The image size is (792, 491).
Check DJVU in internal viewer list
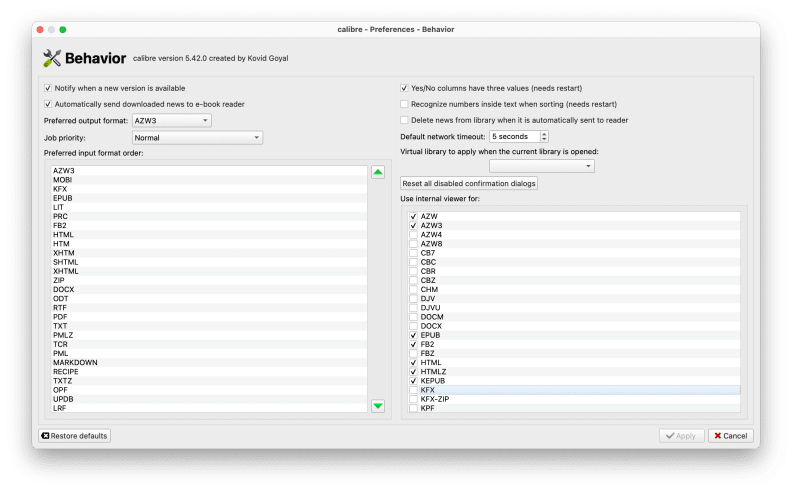[x=413, y=308]
